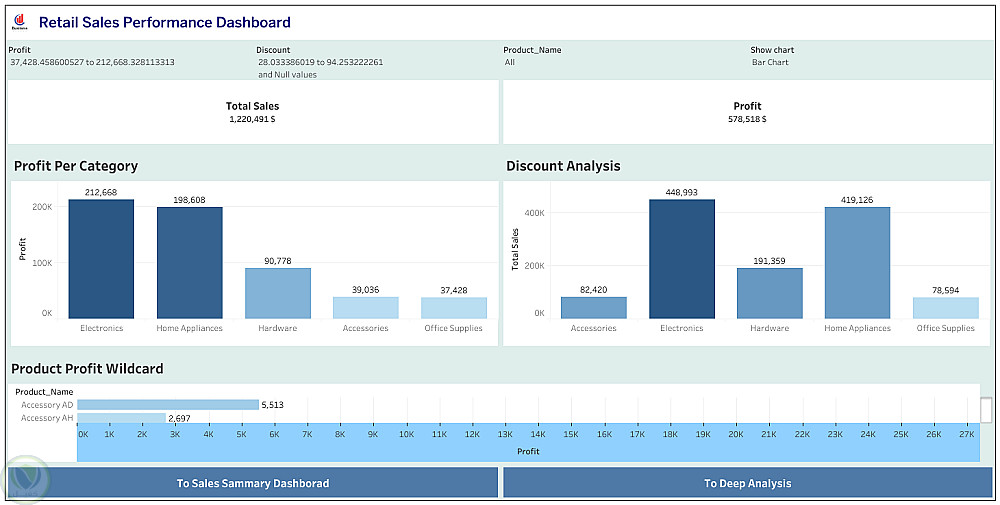Click Office Supplies bar in Profit chart
The width and height of the screenshot is (1000, 505).
[453, 307]
